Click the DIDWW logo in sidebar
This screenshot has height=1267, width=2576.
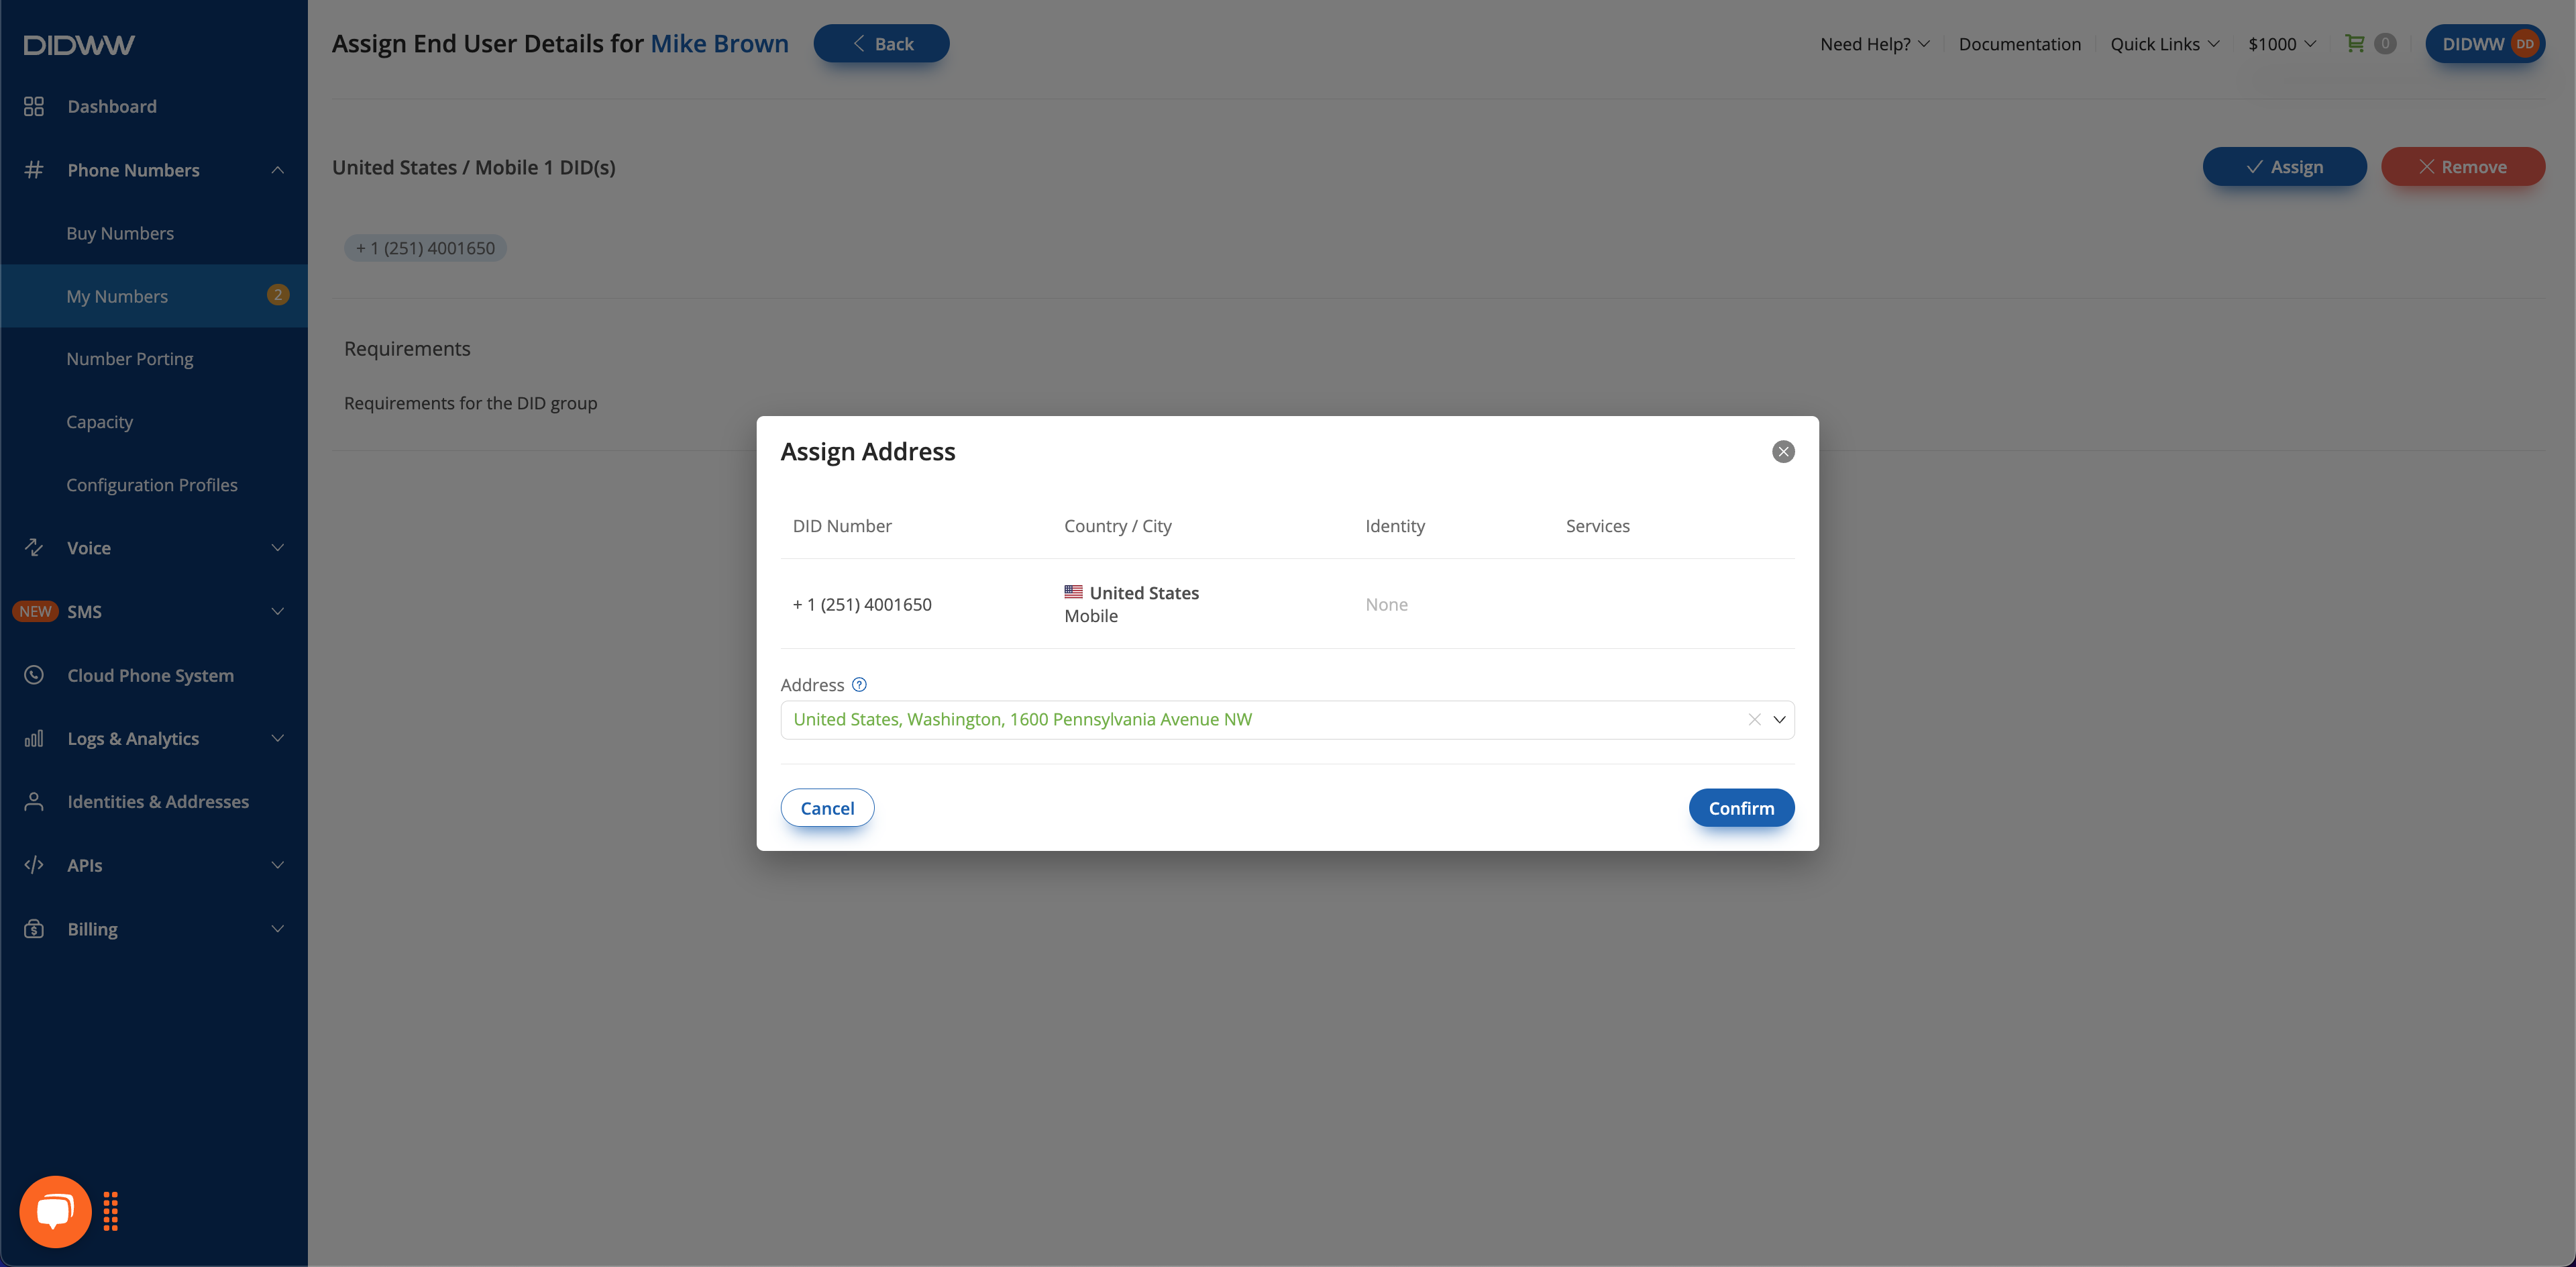click(x=79, y=45)
